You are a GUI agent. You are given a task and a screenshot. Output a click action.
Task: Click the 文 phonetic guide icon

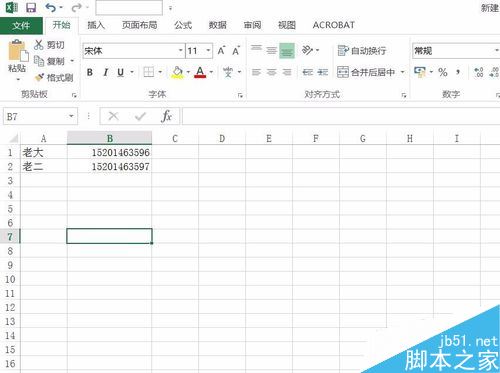228,72
